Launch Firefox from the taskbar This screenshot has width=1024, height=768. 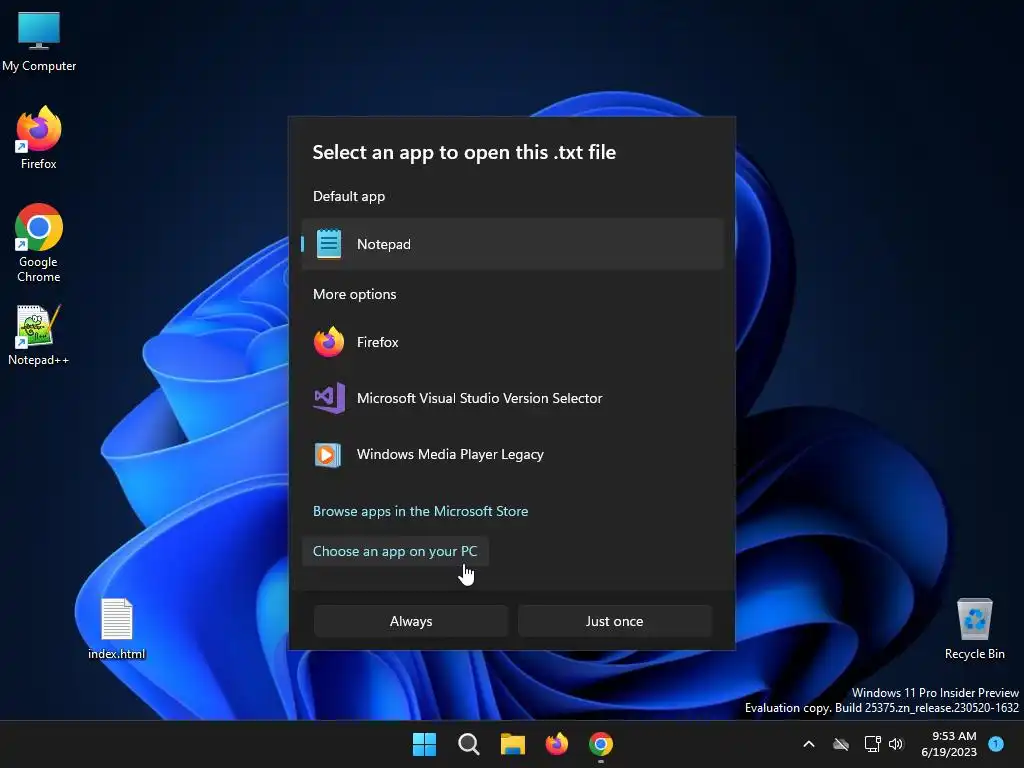tap(557, 744)
